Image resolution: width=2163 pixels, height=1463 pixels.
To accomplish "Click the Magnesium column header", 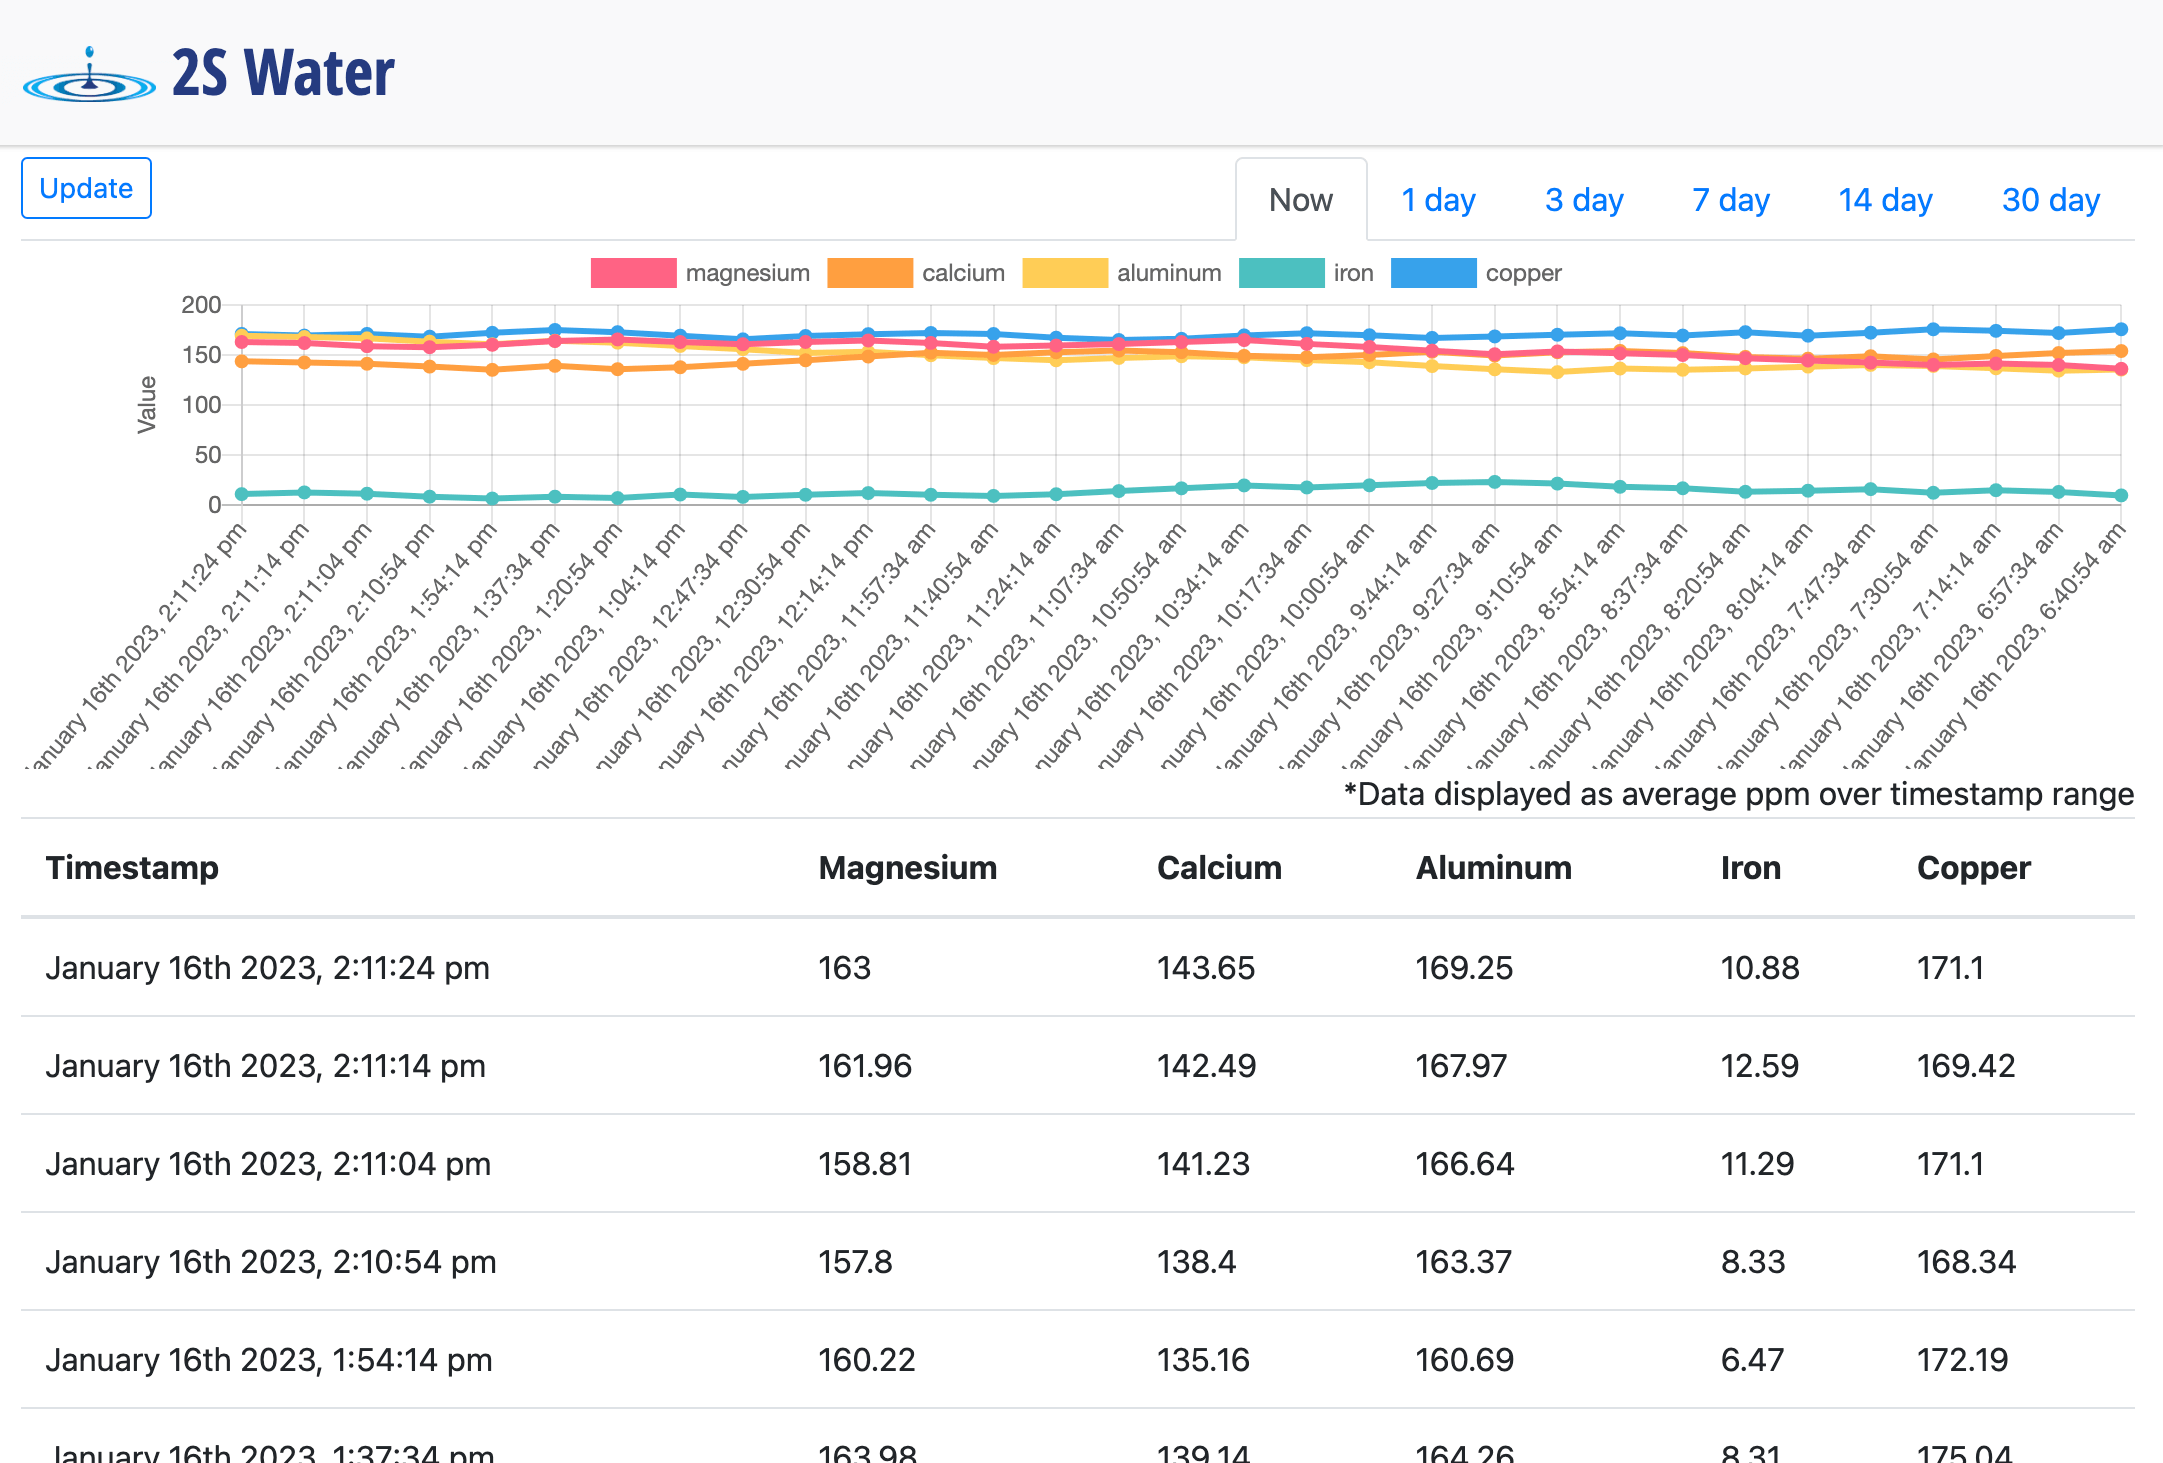I will coord(907,867).
